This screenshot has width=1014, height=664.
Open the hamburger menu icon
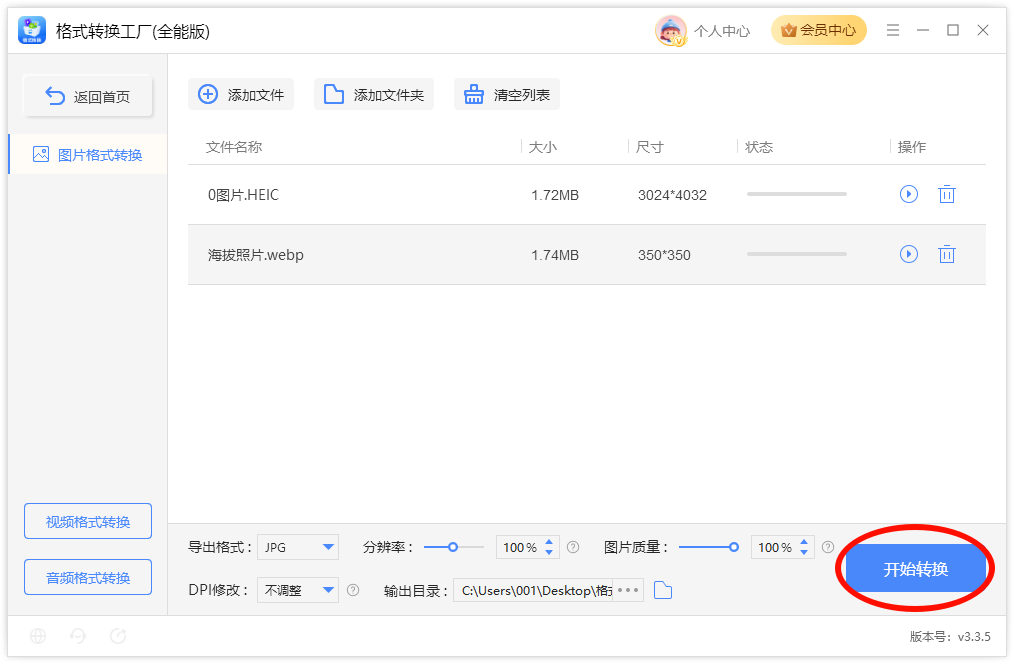[892, 30]
